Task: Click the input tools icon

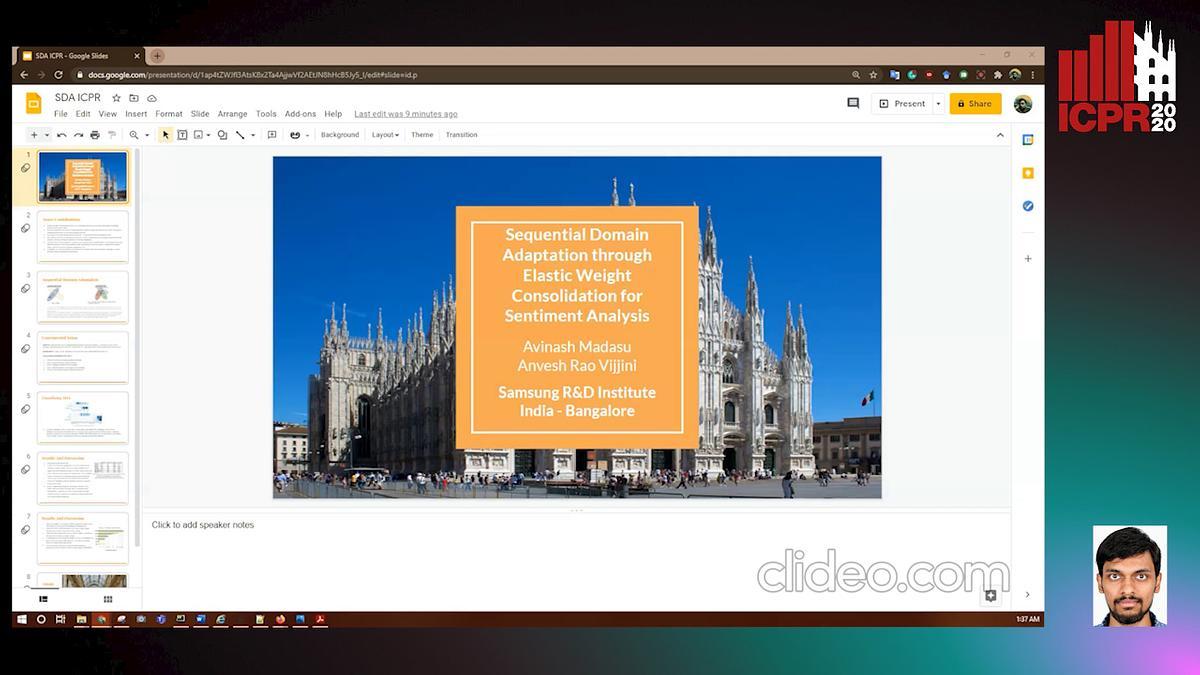Action: tap(295, 135)
